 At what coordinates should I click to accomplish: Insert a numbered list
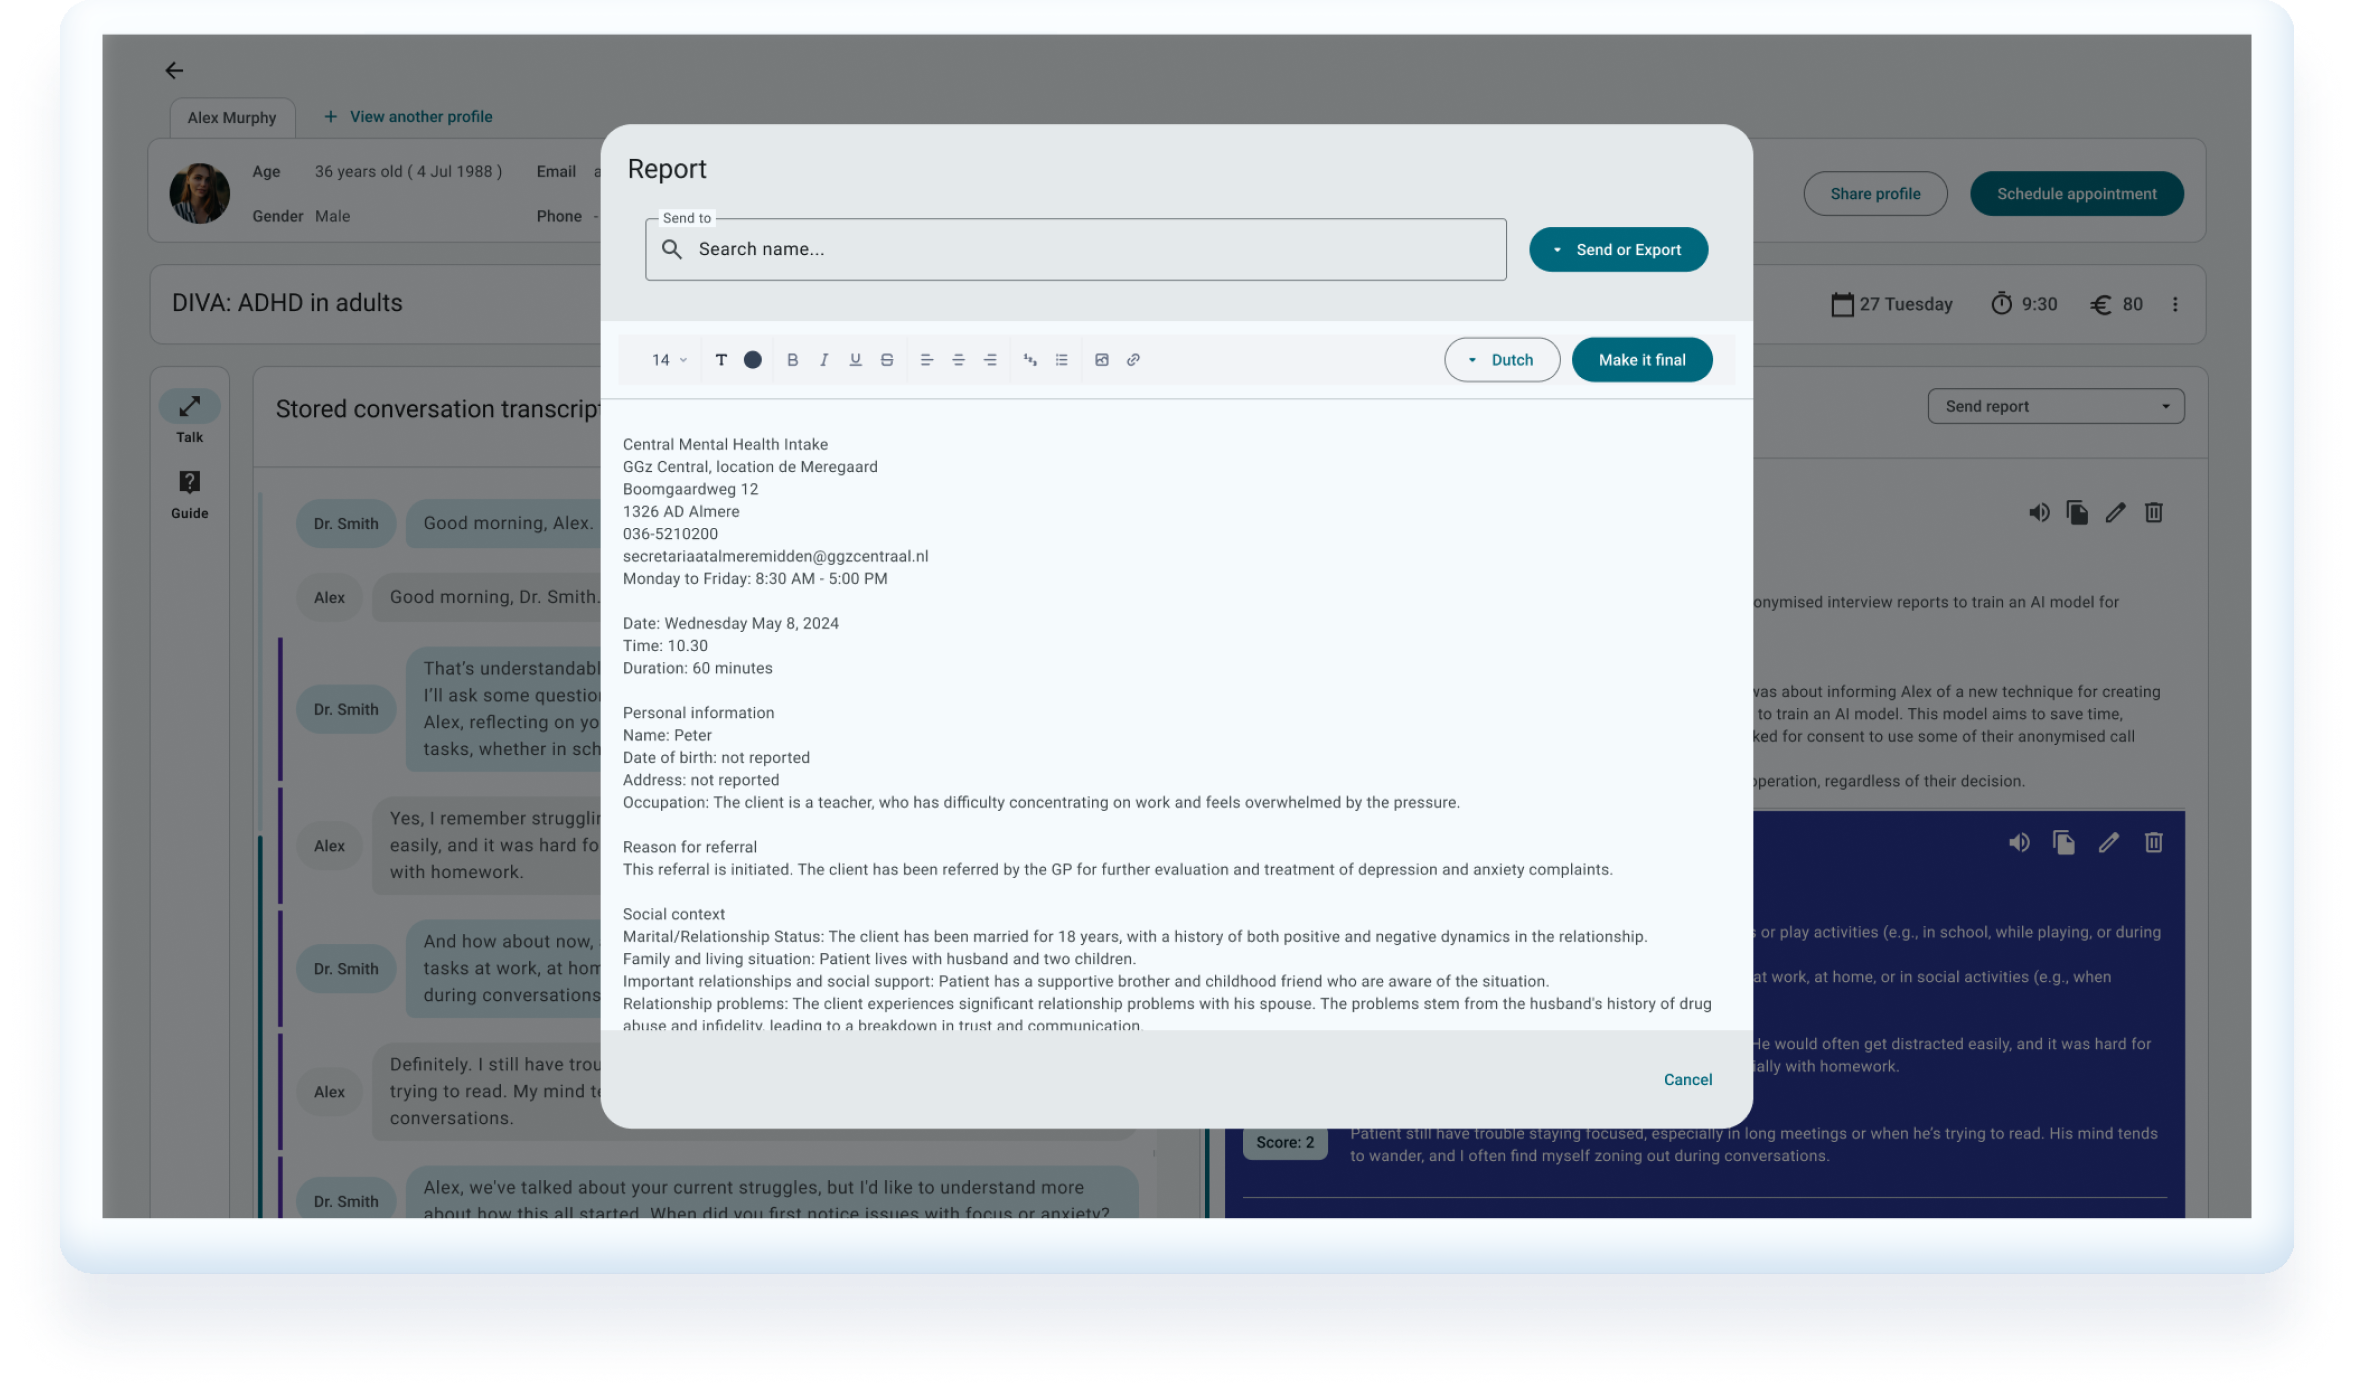coord(1030,360)
